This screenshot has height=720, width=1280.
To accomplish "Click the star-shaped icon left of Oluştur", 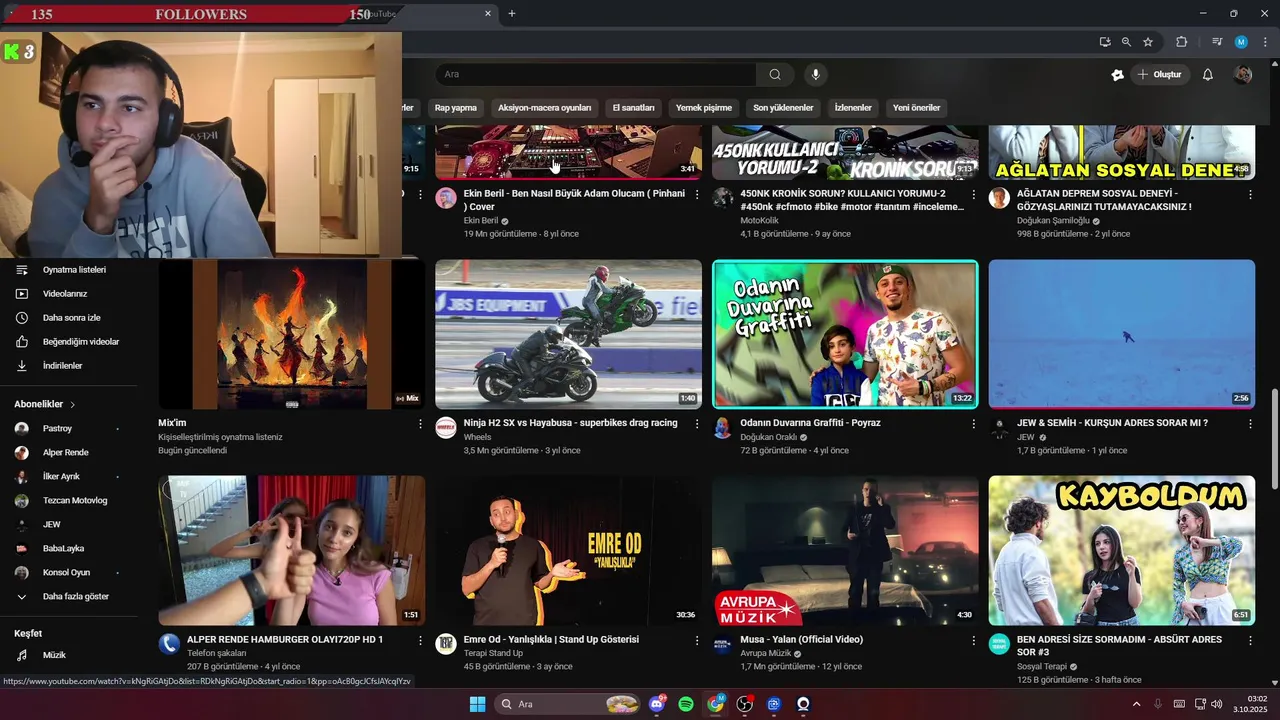I will pyautogui.click(x=1117, y=75).
